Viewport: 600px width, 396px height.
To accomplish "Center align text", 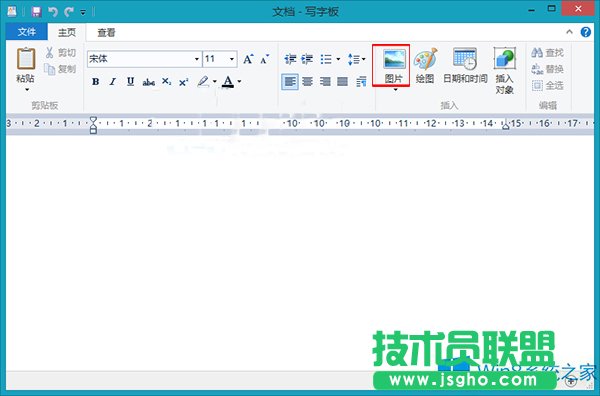I will point(307,81).
